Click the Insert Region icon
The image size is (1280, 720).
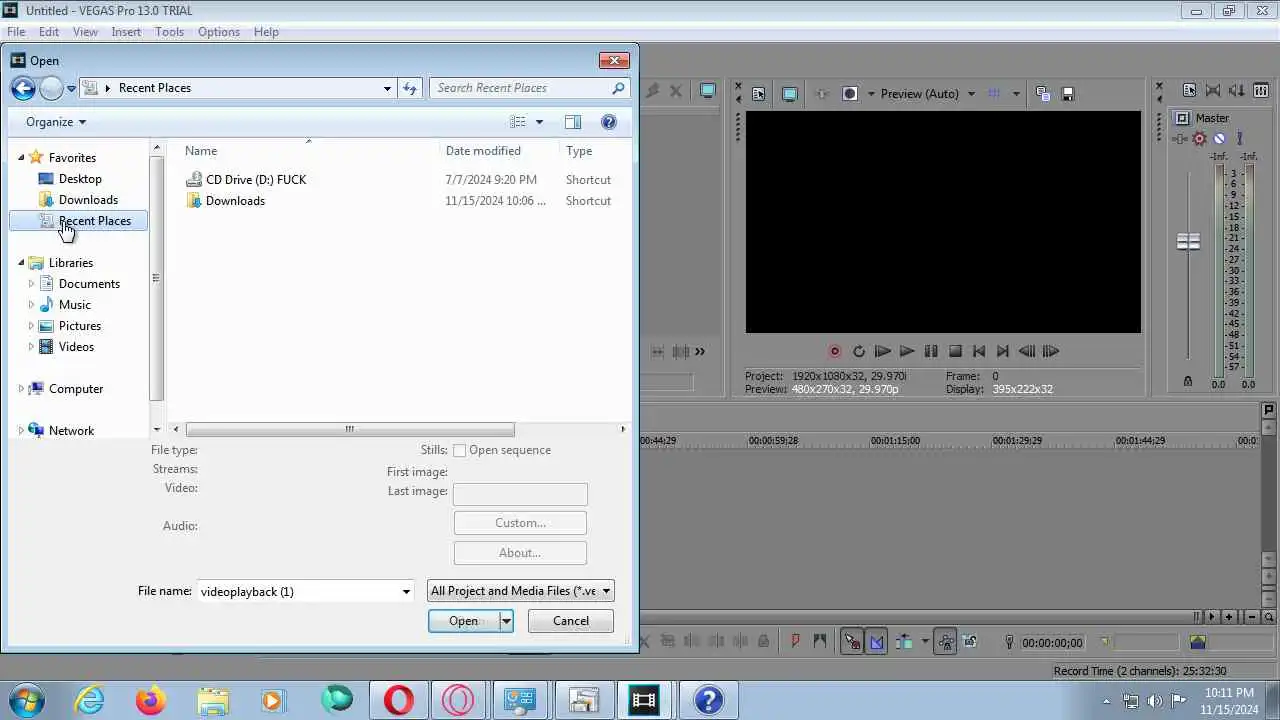click(820, 642)
